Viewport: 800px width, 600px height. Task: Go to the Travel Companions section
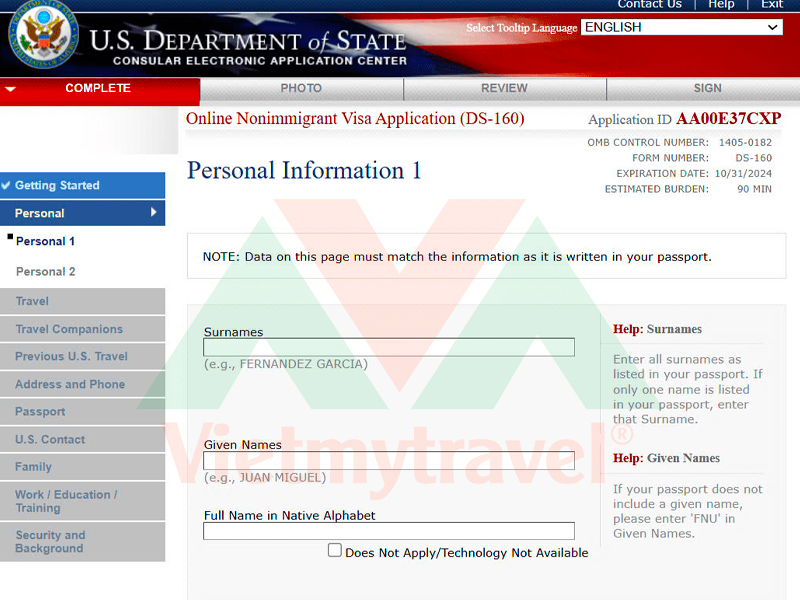[83, 329]
